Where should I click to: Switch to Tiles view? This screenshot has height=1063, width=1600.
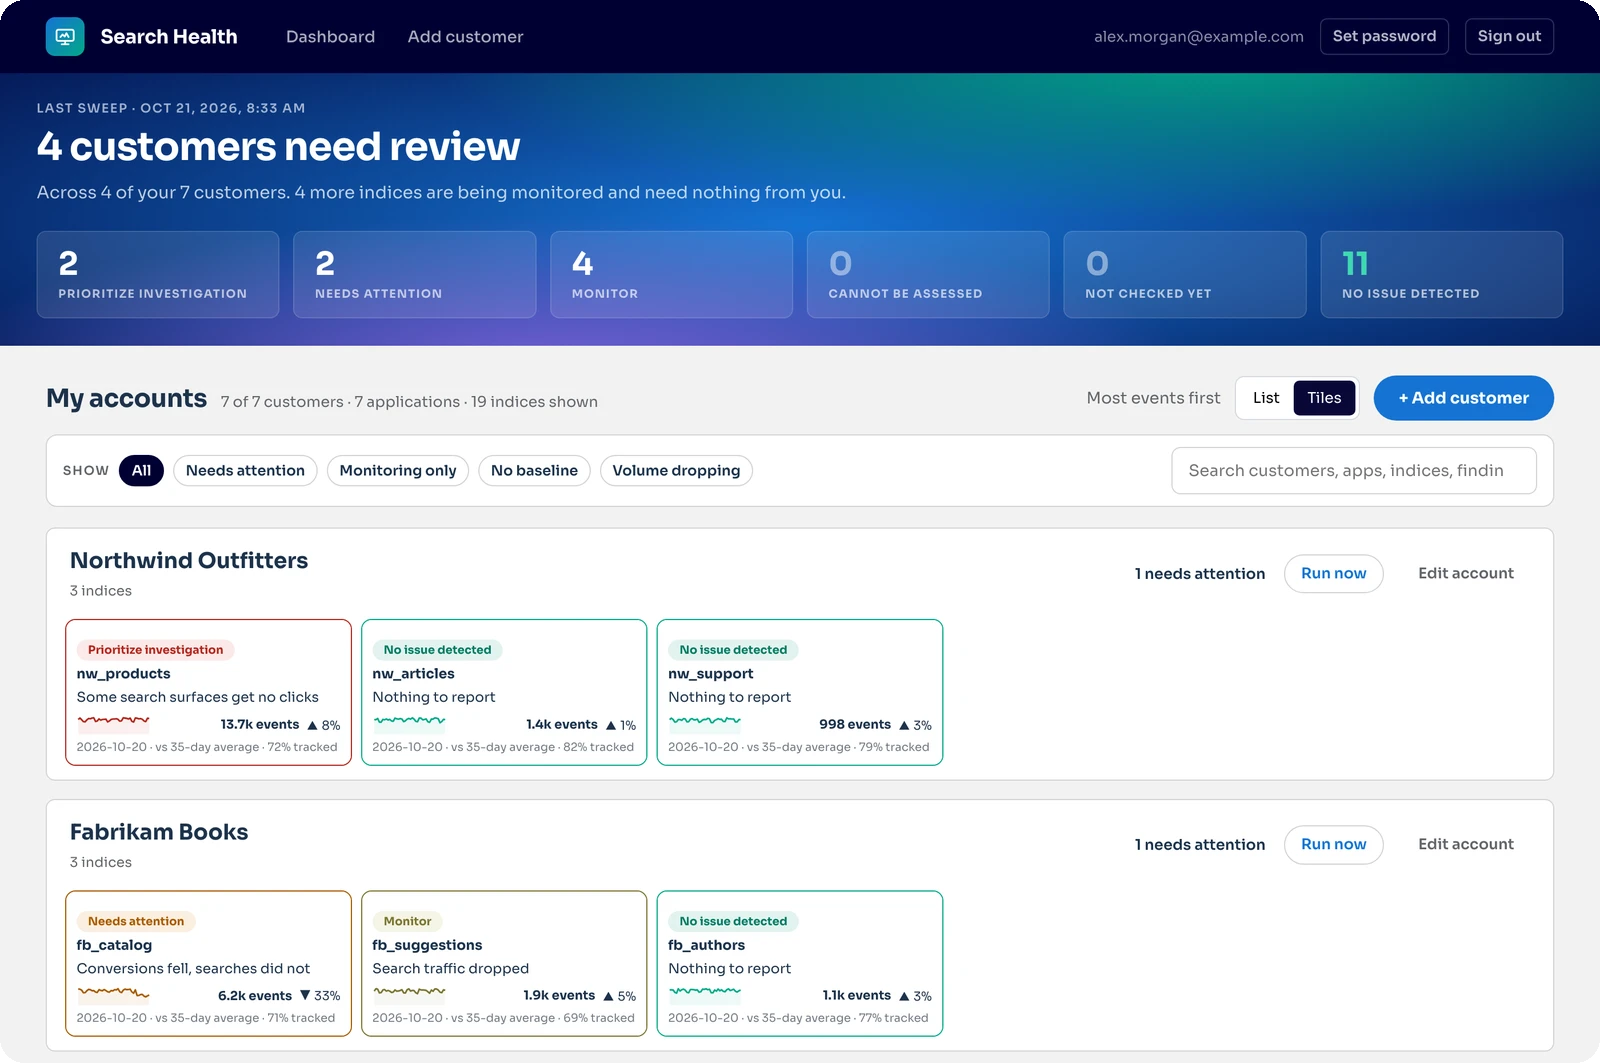click(1324, 398)
